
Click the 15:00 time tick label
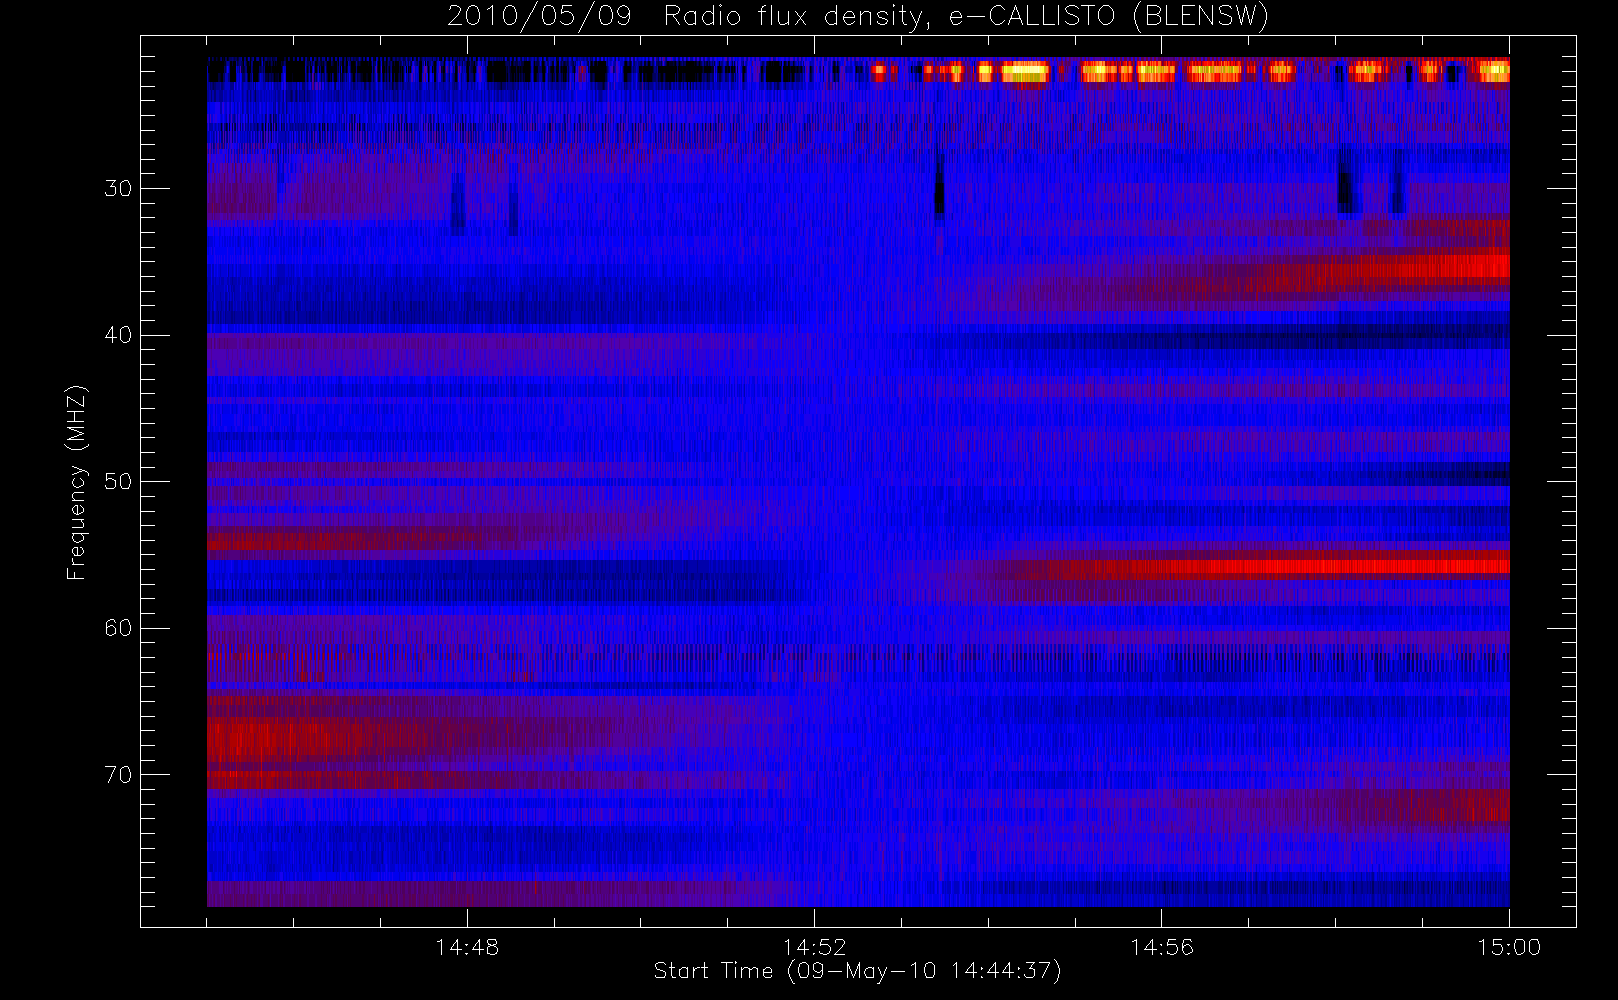(x=1509, y=947)
